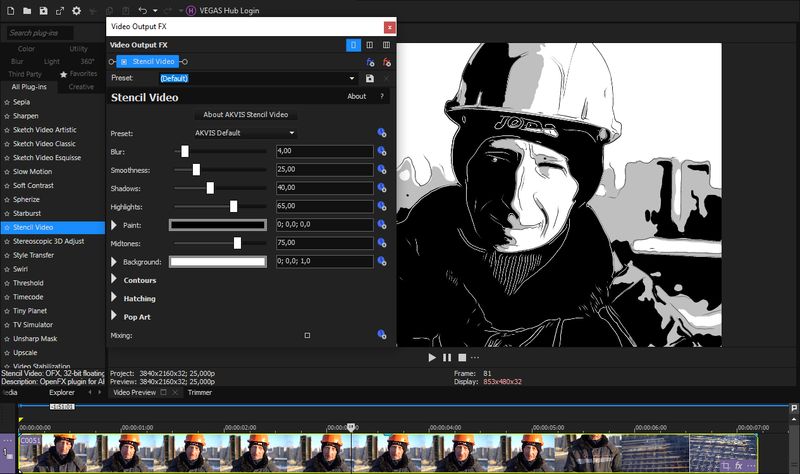Screen dimensions: 800x474
Task: Toggle favorite star for Upscale plug-in
Action: (x=7, y=353)
